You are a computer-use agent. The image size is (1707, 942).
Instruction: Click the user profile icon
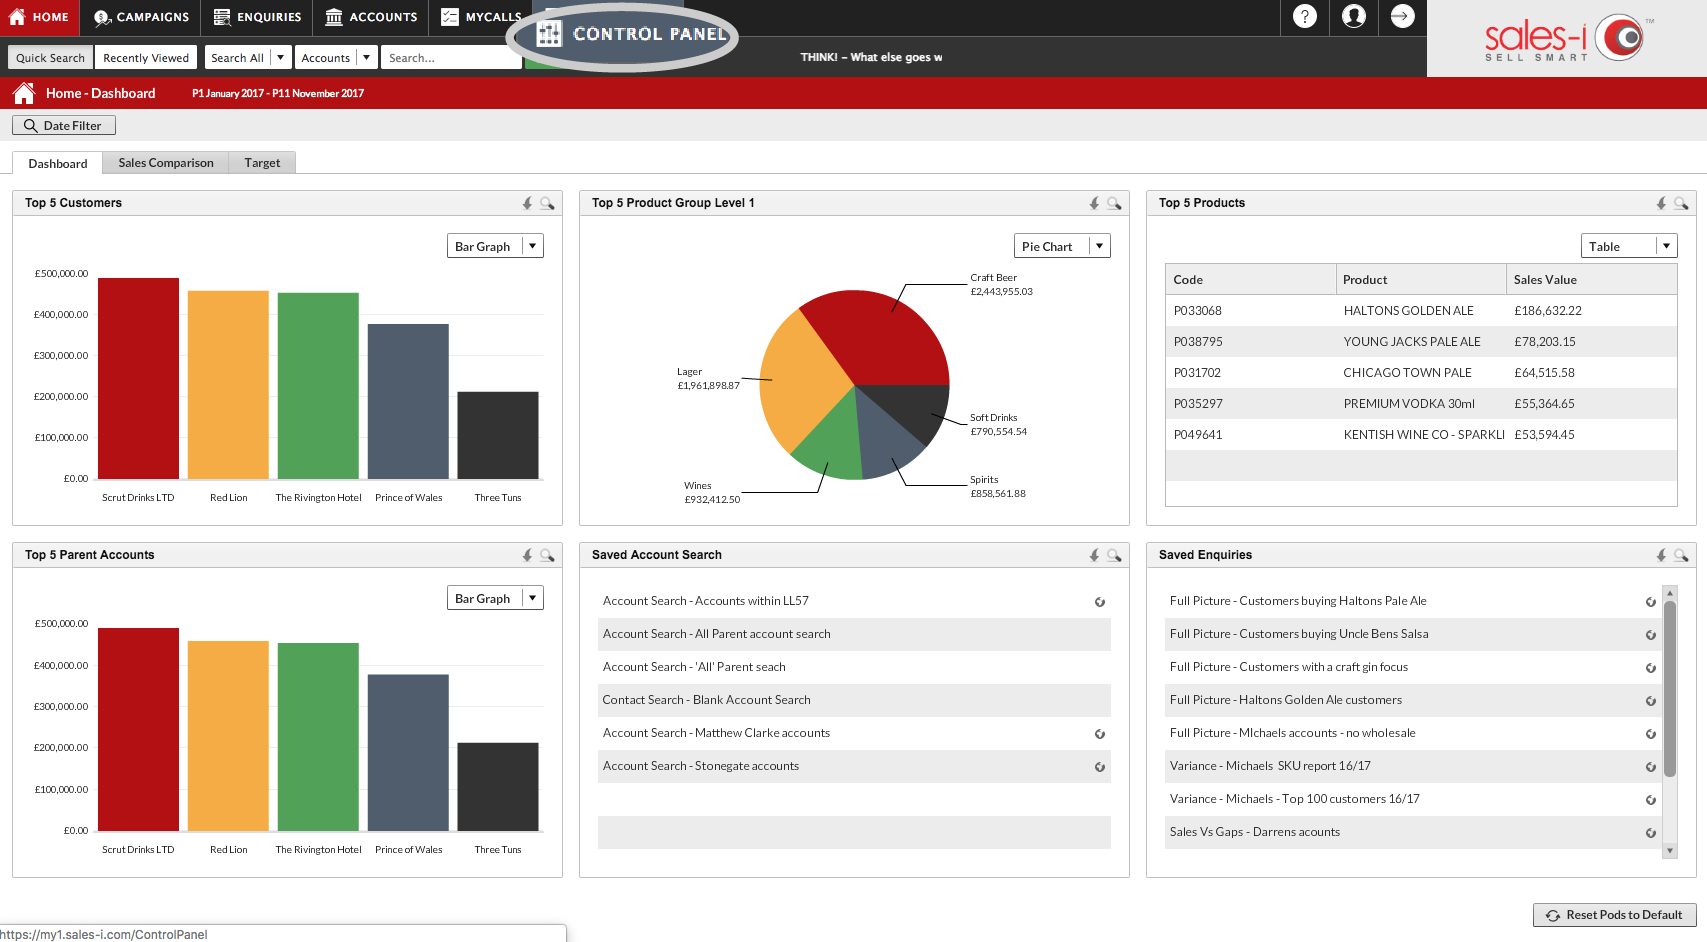pos(1354,17)
